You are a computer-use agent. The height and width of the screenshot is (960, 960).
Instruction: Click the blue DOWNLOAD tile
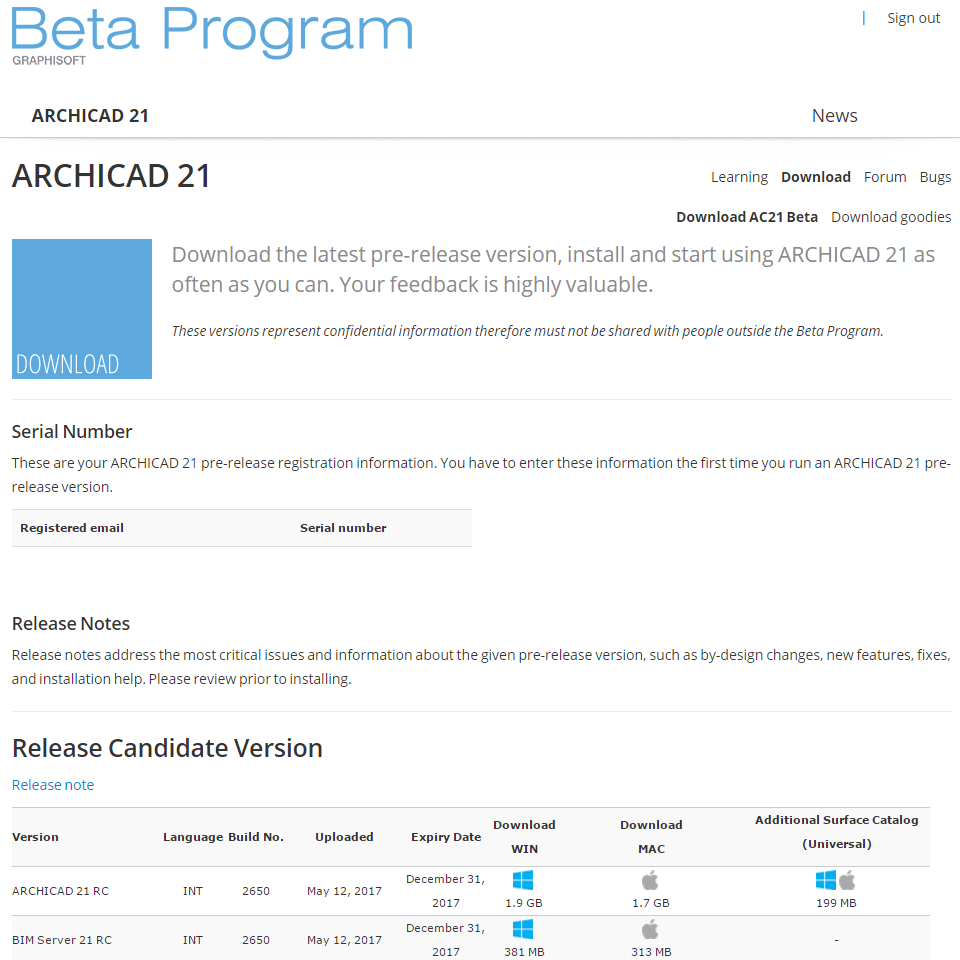82,309
